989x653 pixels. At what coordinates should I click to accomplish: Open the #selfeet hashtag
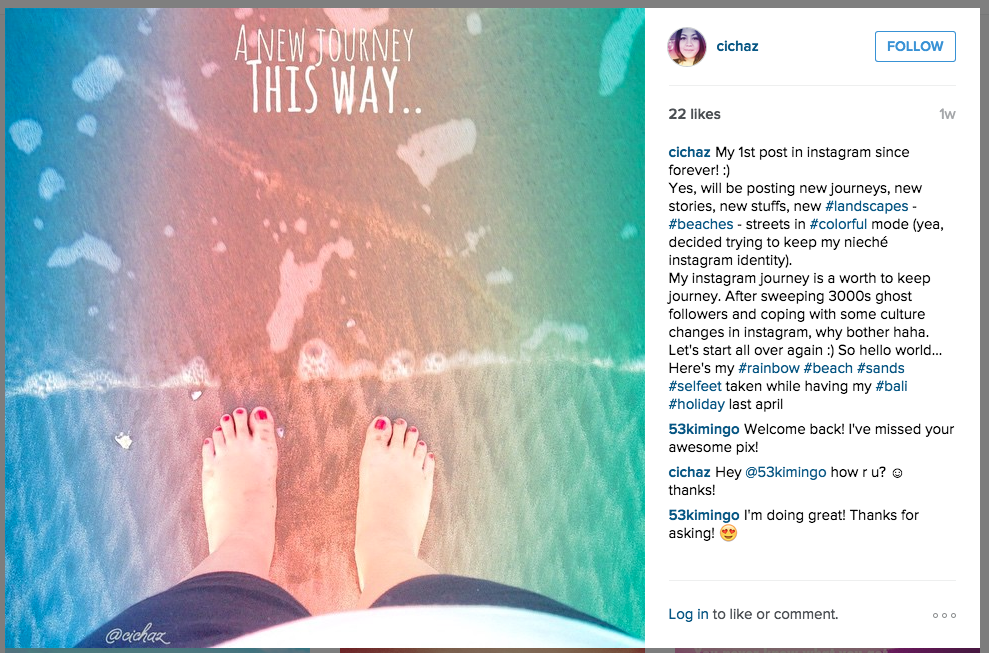point(695,386)
